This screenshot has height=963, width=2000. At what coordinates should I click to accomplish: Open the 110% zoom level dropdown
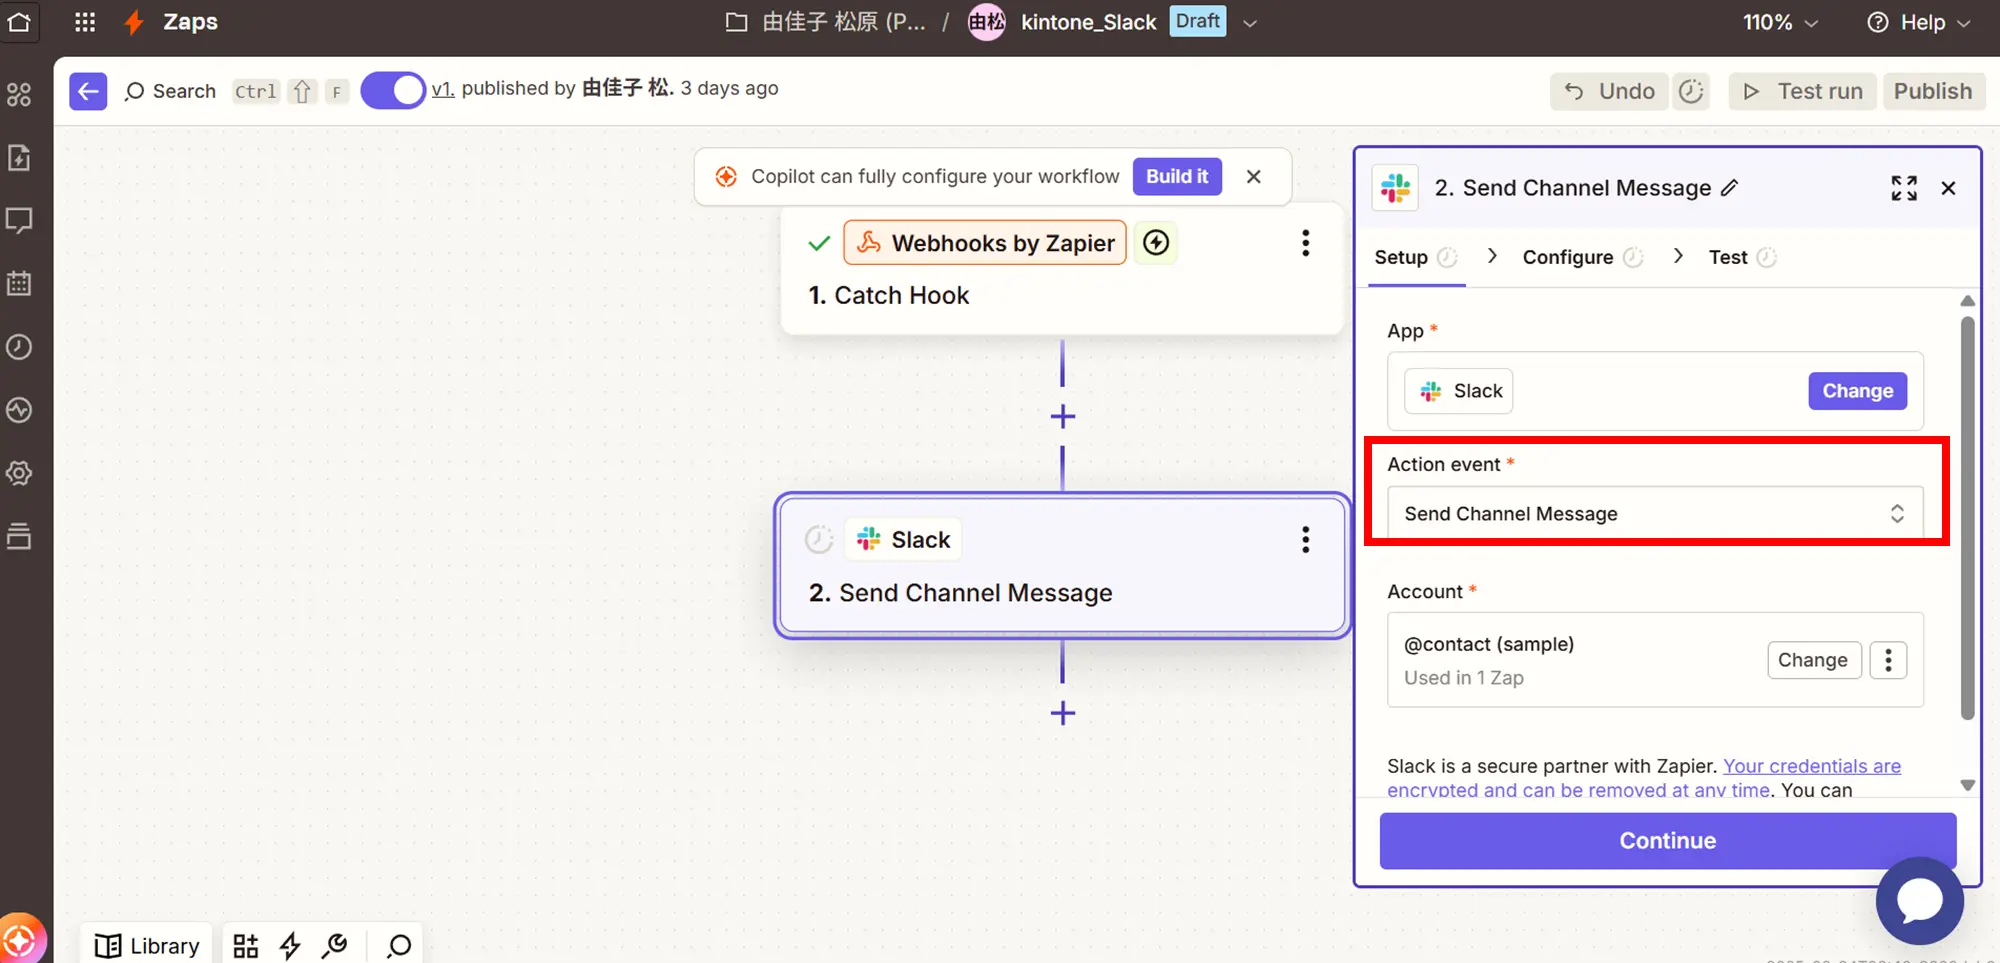(1780, 22)
